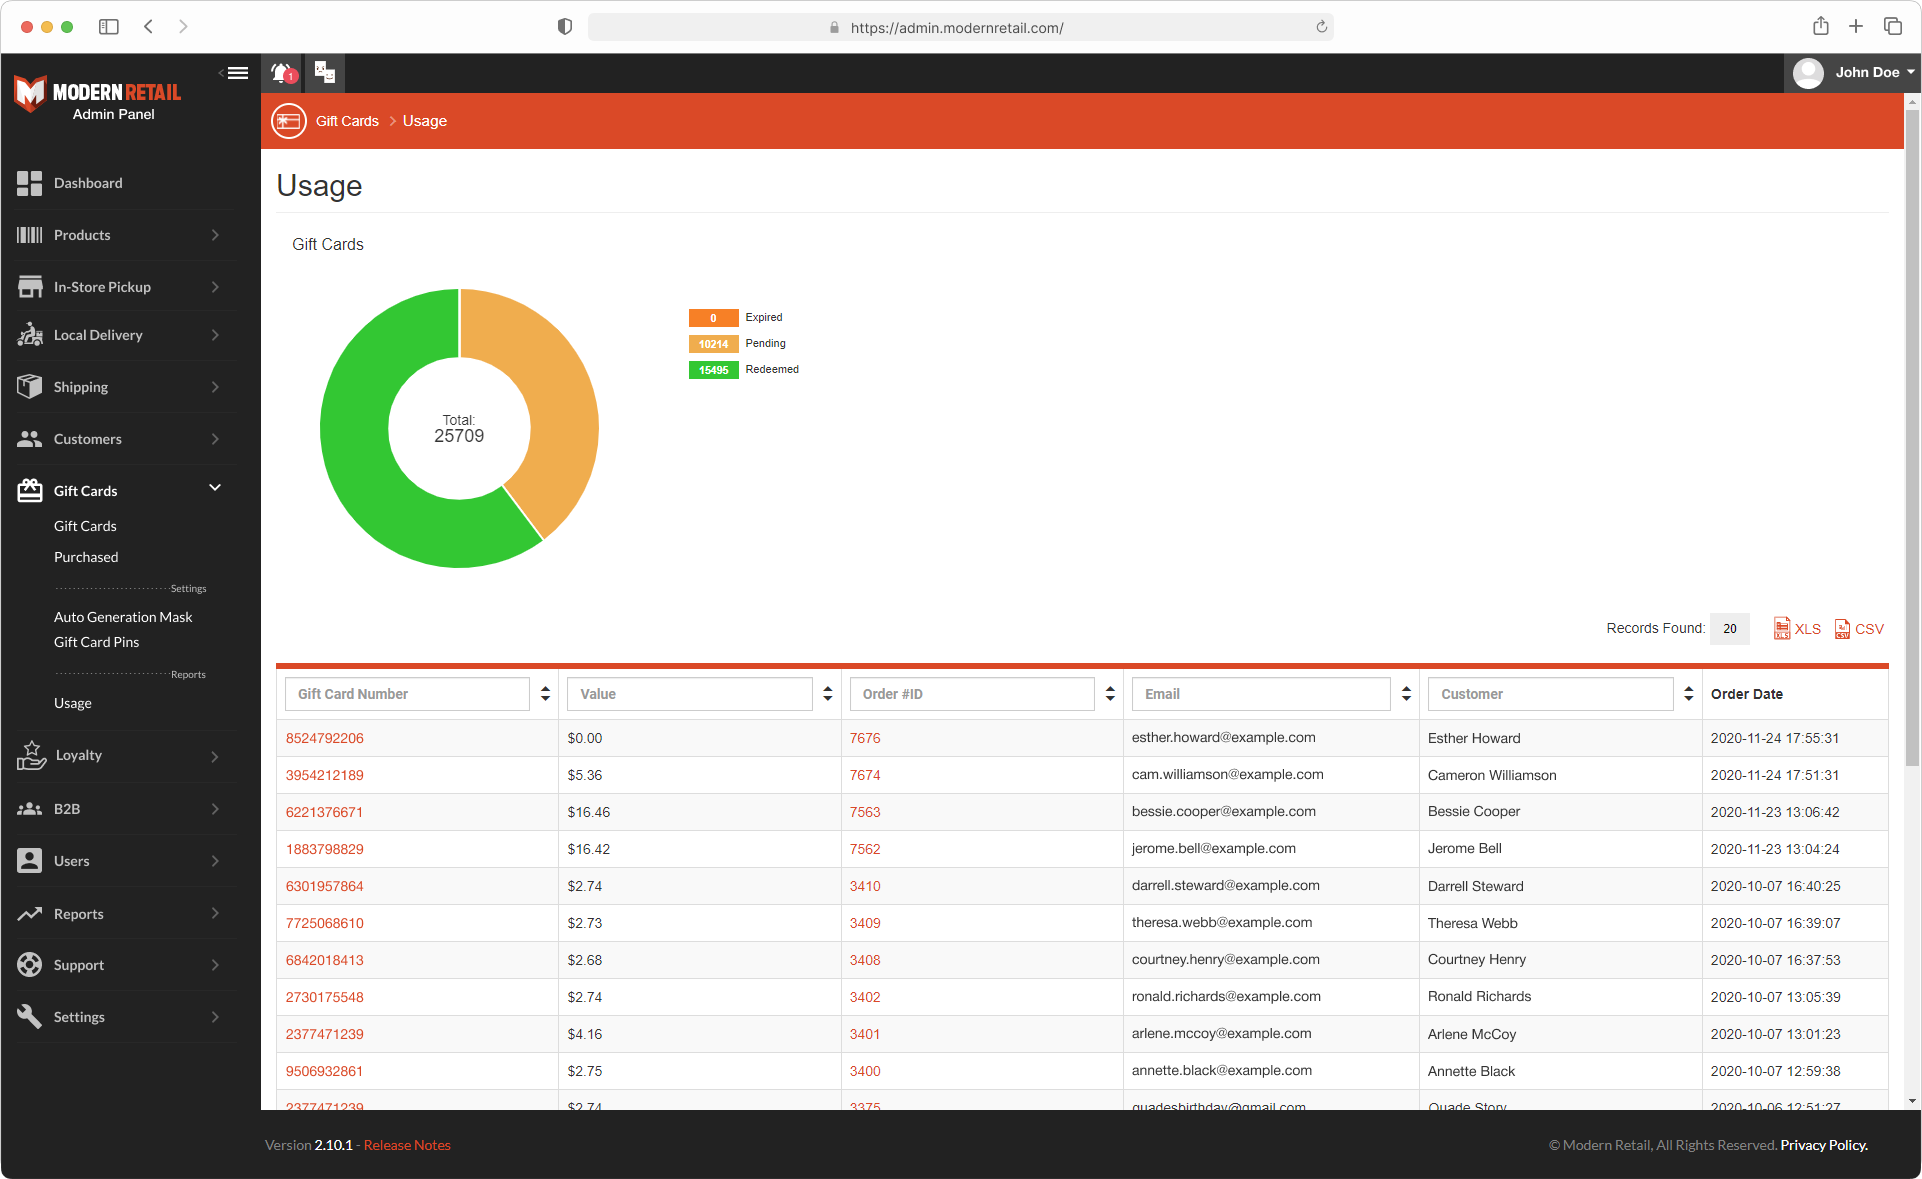The width and height of the screenshot is (1922, 1179).
Task: Click the Dashboard icon in sidebar
Action: point(30,183)
